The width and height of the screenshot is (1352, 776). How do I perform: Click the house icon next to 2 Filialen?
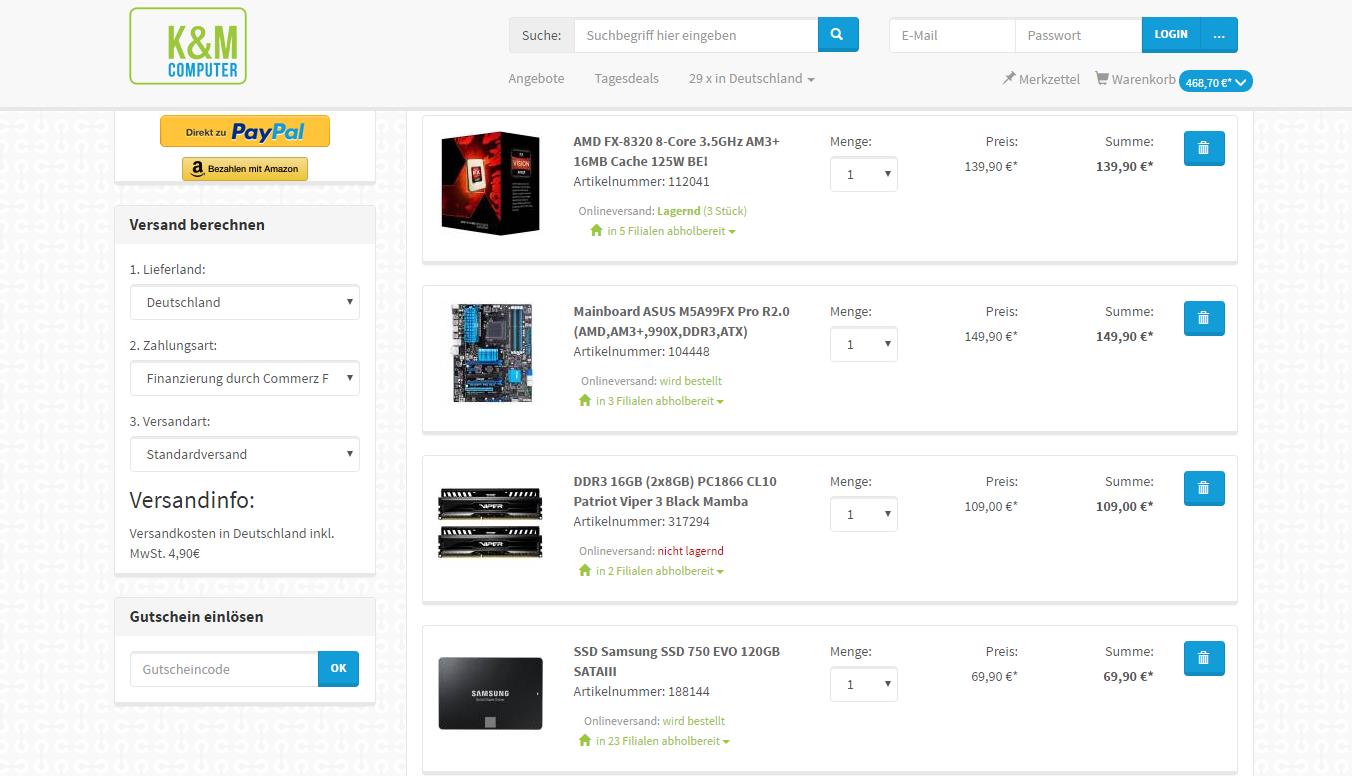point(585,571)
